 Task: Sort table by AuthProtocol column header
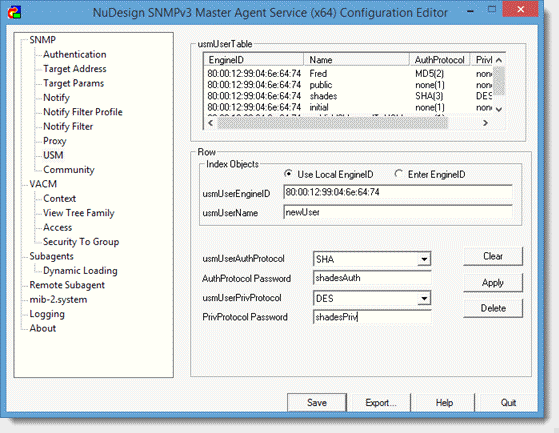pyautogui.click(x=440, y=60)
